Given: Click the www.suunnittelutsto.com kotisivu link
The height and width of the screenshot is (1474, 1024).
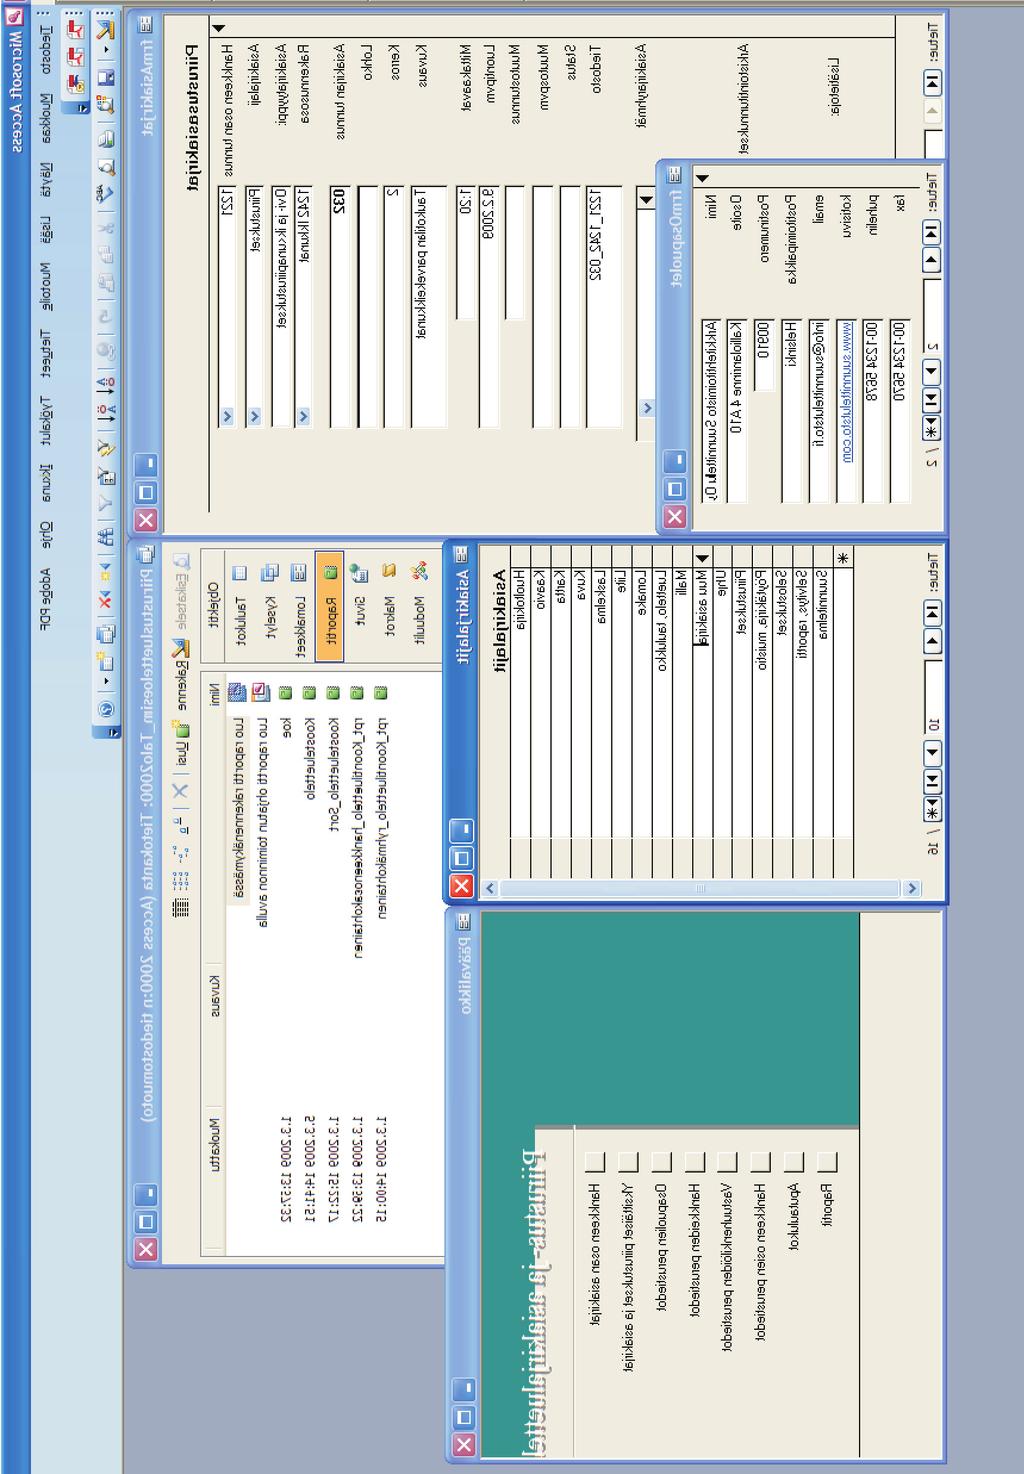Looking at the screenshot, I should tap(848, 391).
